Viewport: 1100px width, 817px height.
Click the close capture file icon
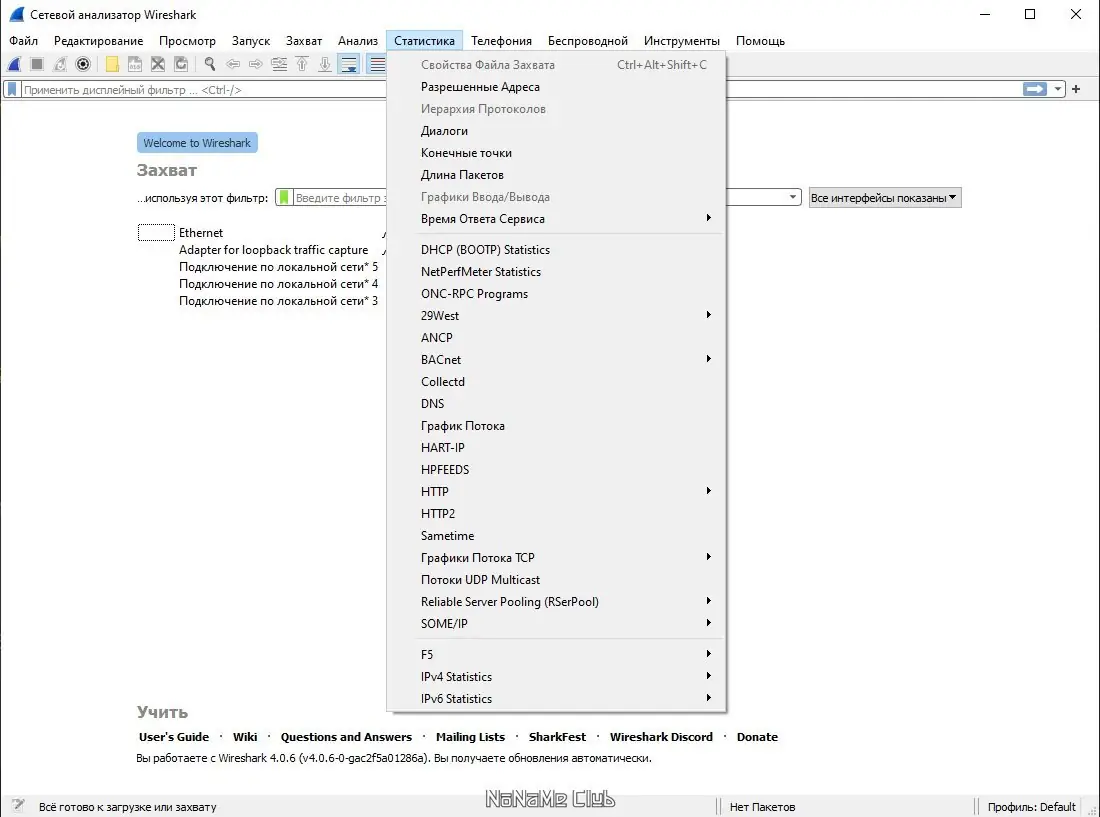[x=158, y=65]
